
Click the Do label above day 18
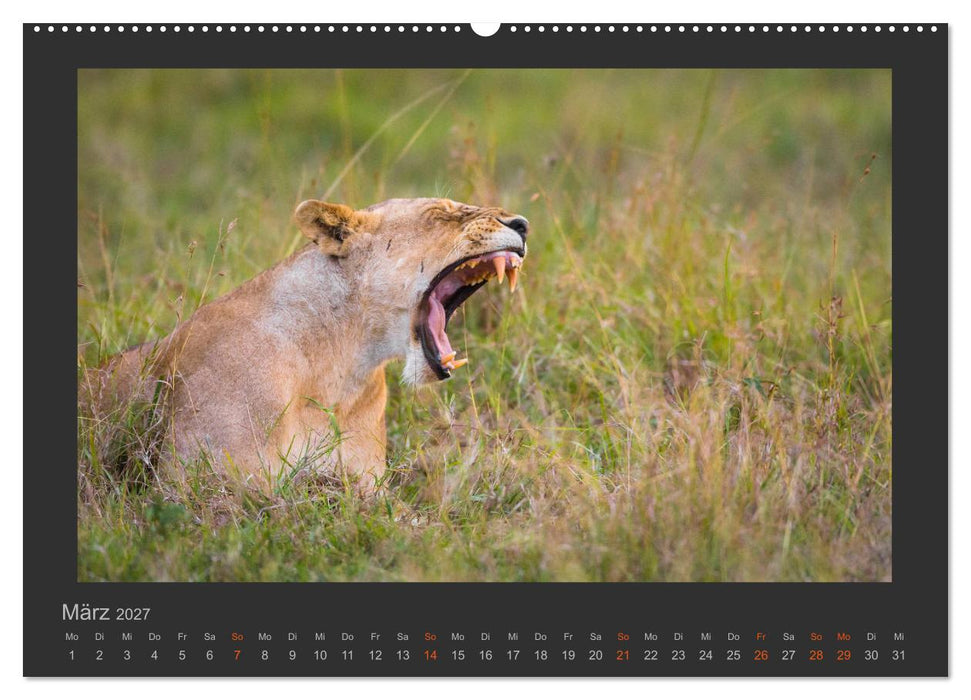(x=541, y=636)
